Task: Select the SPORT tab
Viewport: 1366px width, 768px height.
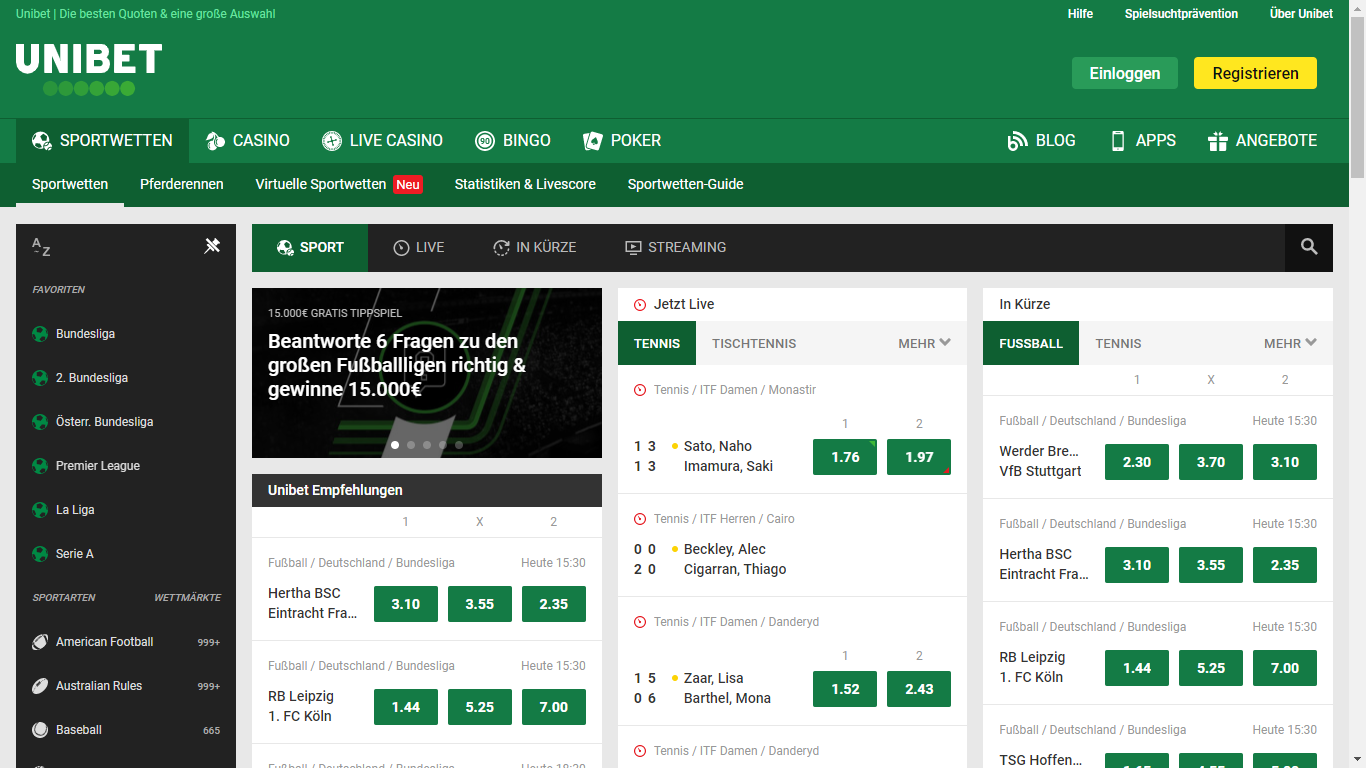Action: point(310,247)
